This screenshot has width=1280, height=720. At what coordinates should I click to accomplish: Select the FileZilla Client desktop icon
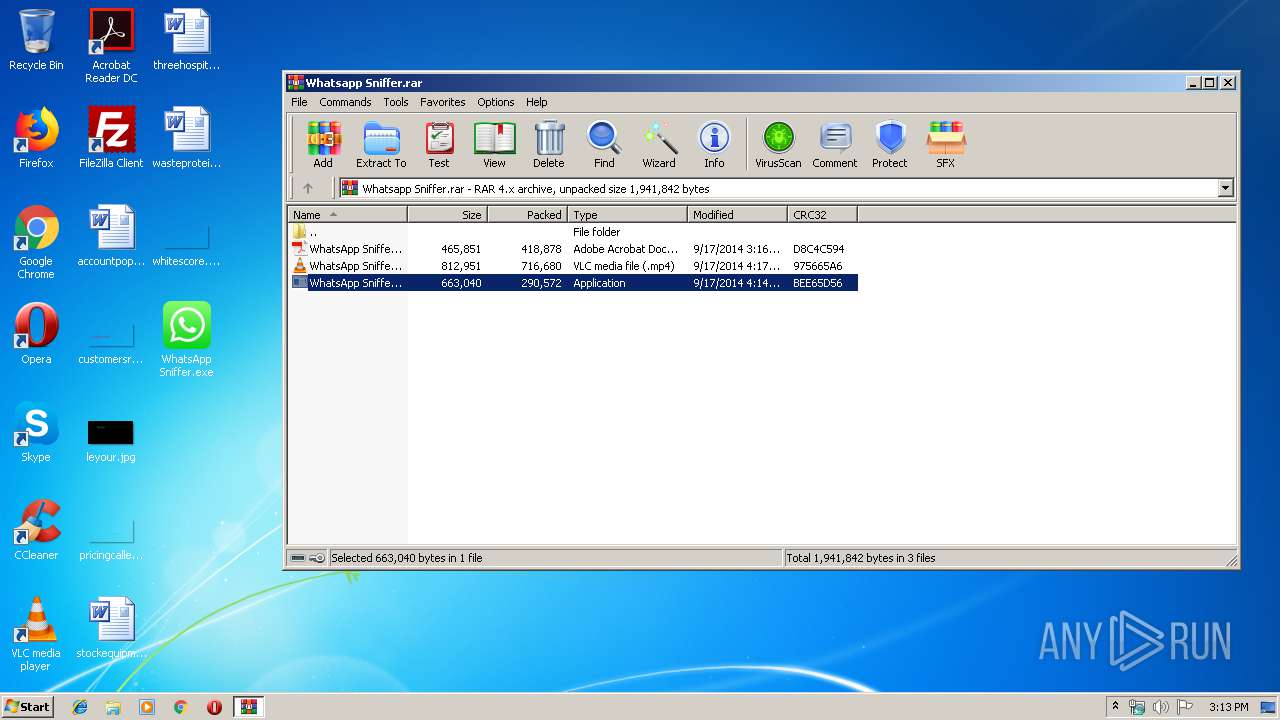click(x=111, y=138)
